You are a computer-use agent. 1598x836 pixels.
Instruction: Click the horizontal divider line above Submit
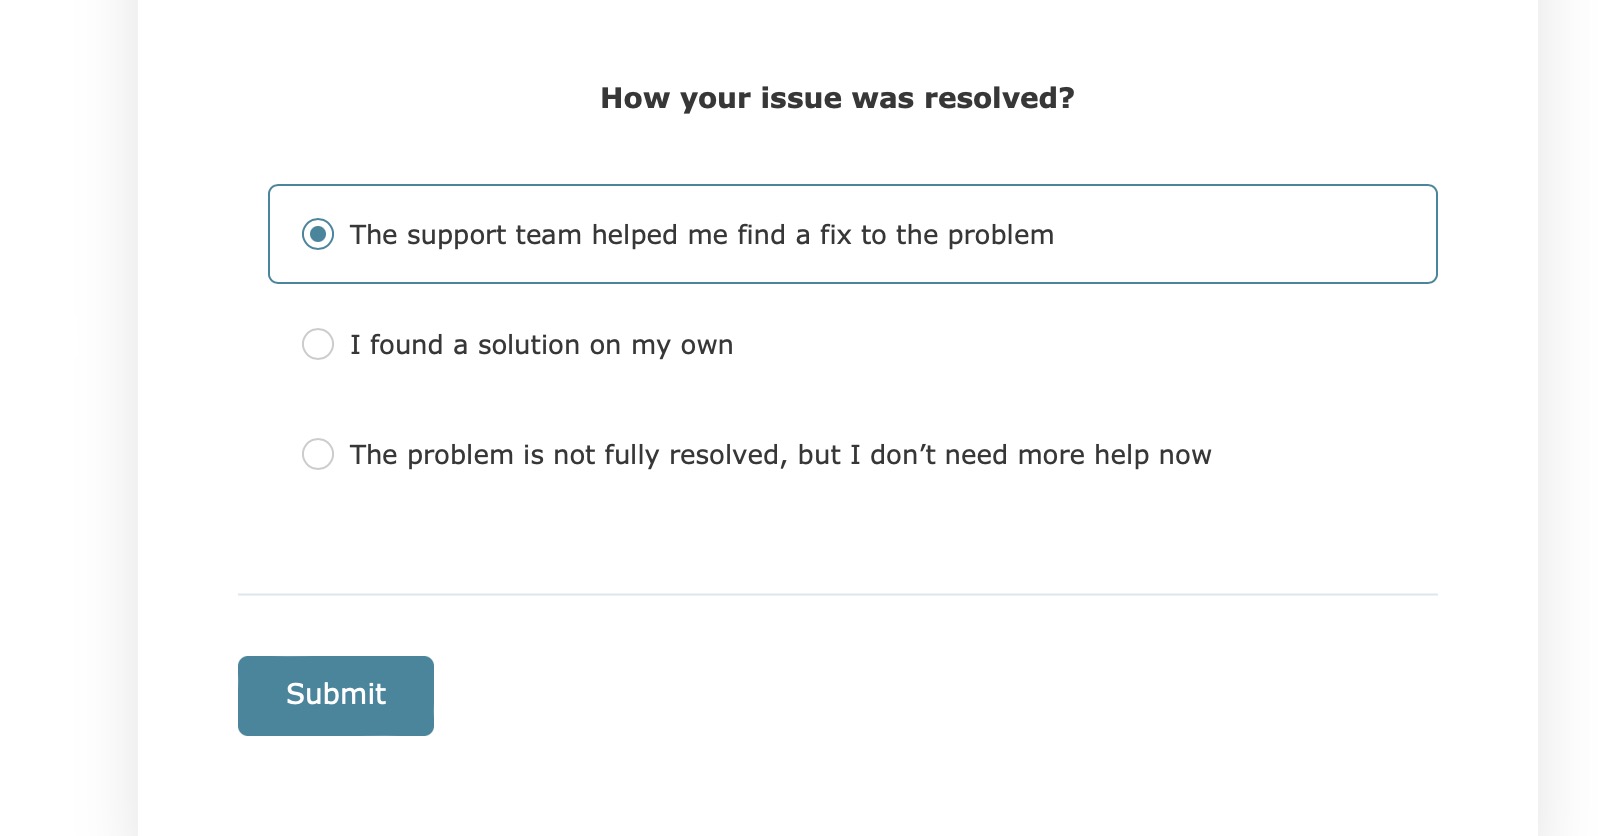click(838, 594)
